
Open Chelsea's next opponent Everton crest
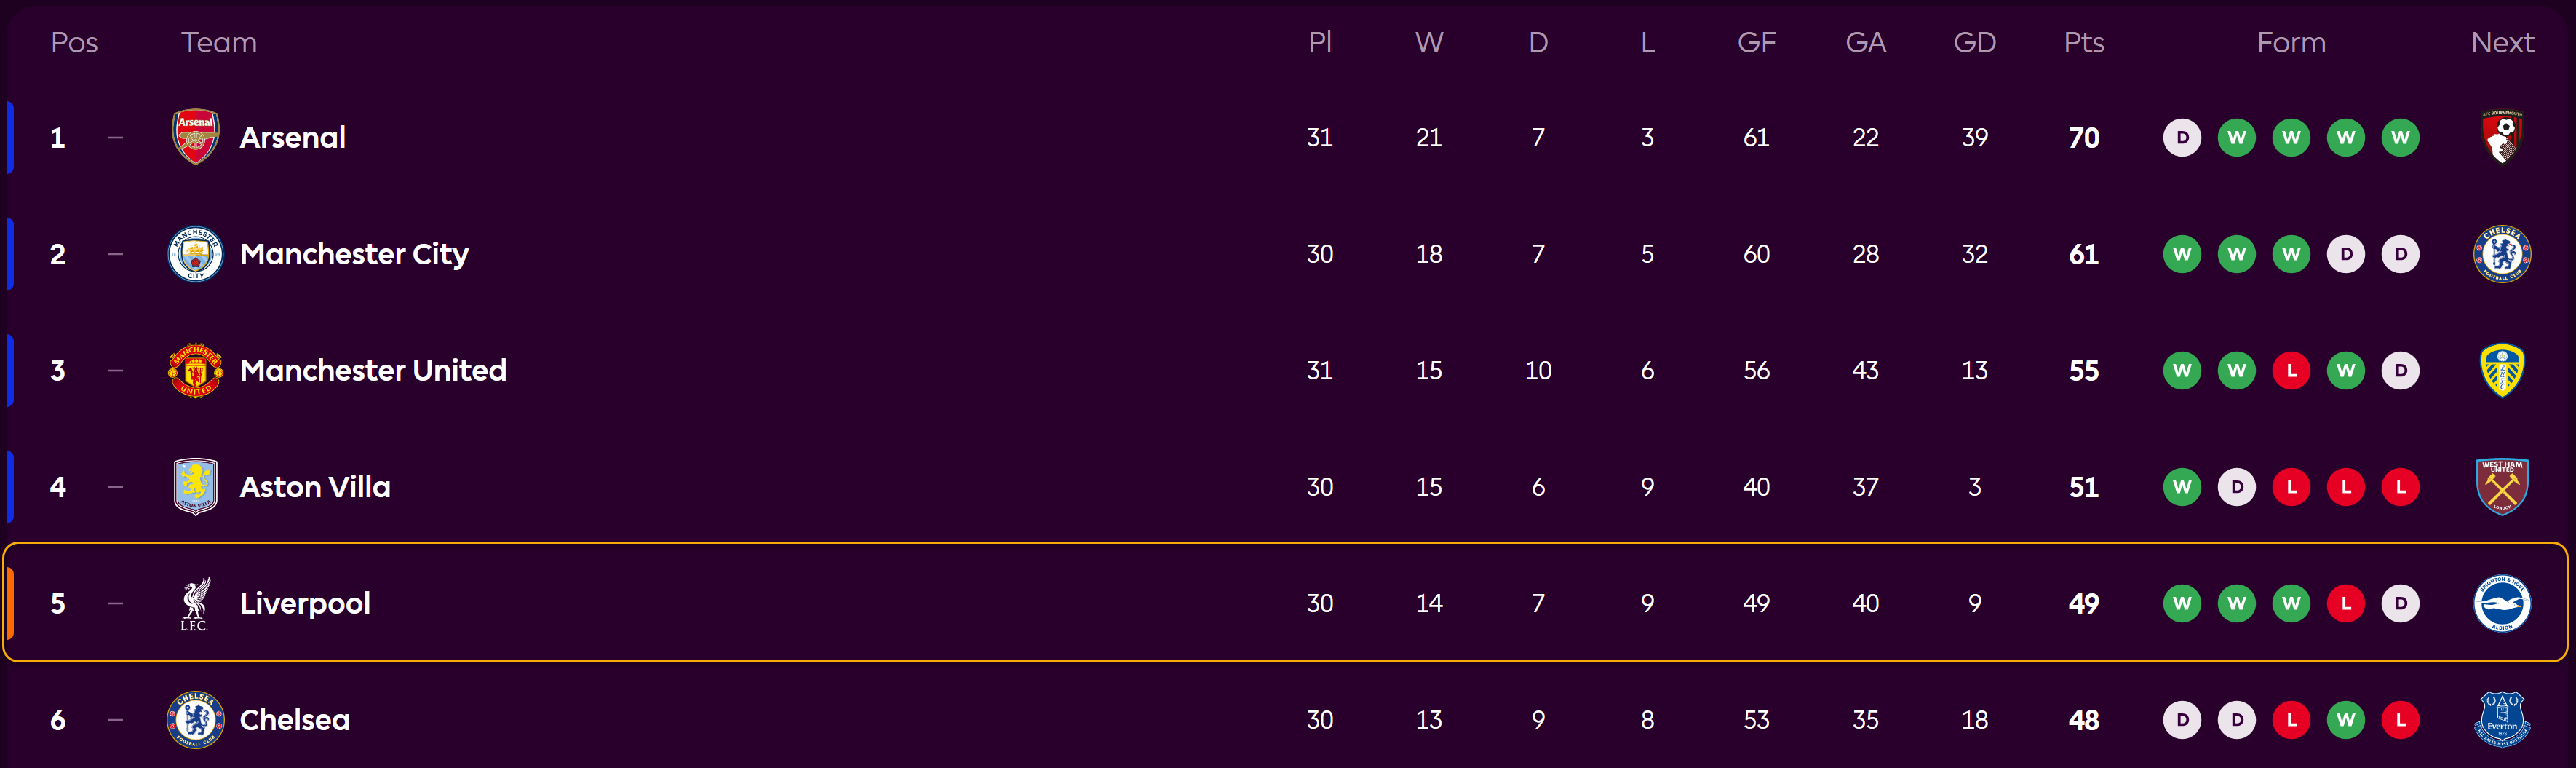(x=2501, y=720)
